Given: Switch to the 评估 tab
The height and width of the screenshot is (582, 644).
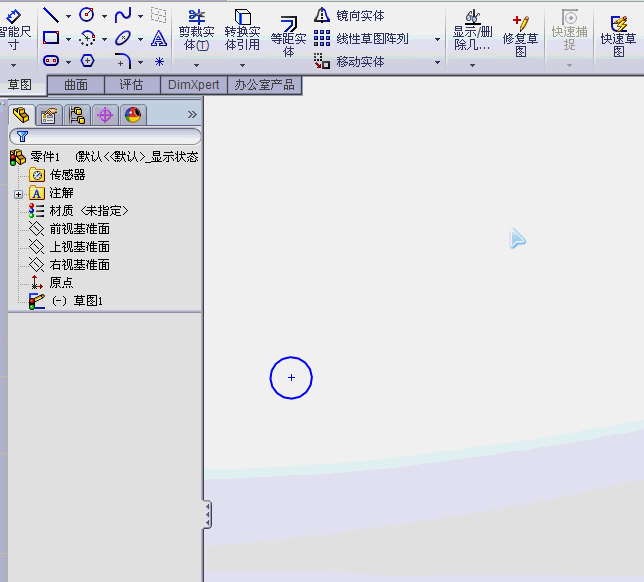Looking at the screenshot, I should (131, 85).
